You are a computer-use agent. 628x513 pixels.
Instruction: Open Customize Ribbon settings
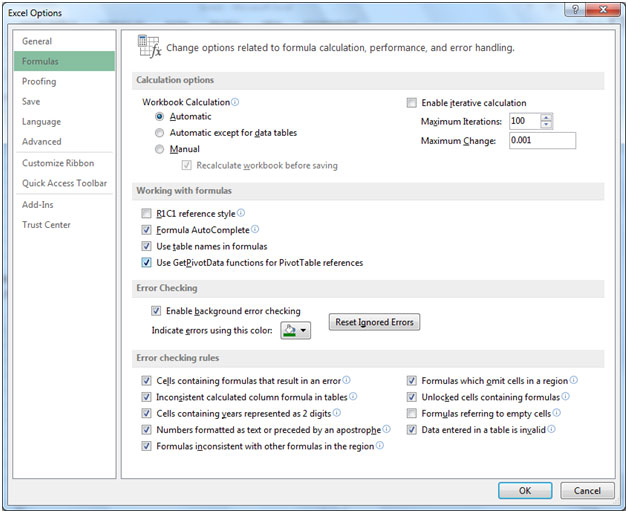point(64,163)
